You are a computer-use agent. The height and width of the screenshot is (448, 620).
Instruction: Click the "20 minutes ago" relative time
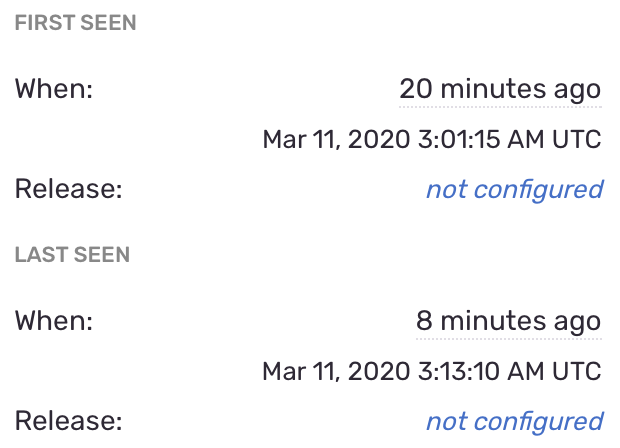click(x=500, y=89)
